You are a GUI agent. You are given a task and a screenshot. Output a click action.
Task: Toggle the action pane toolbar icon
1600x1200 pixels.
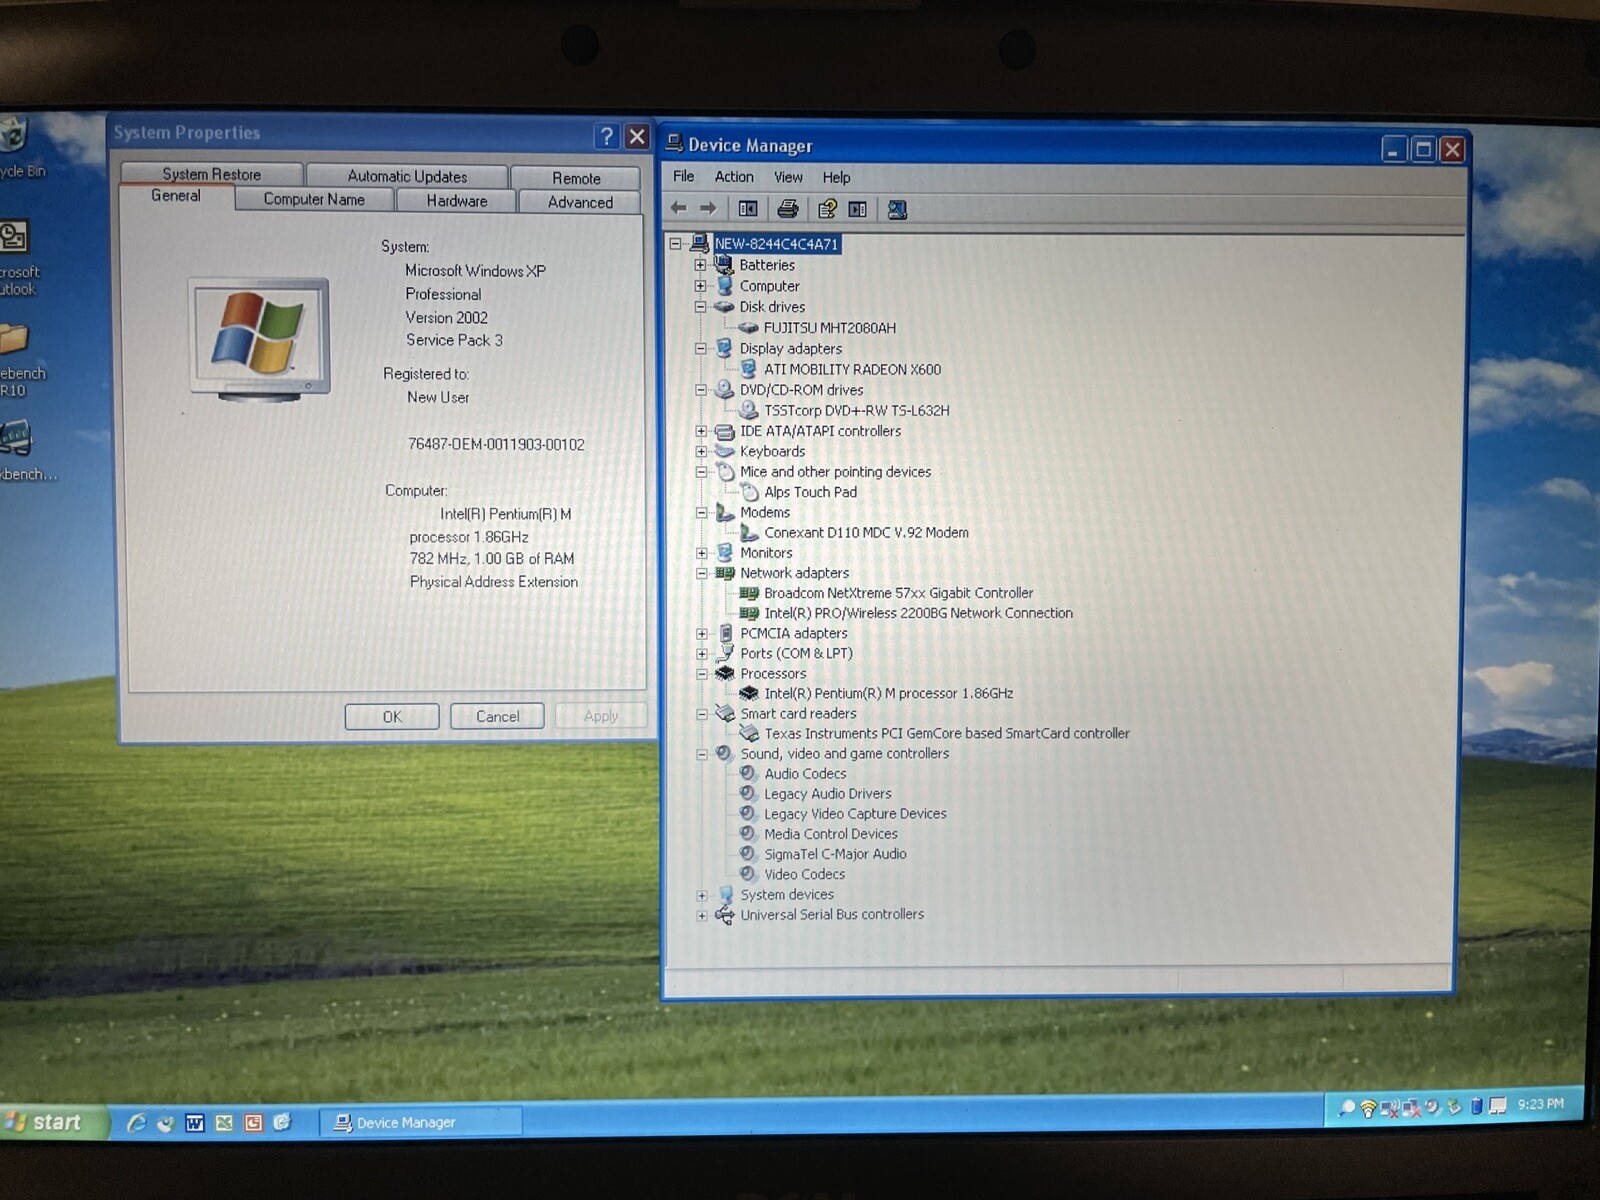click(x=858, y=208)
